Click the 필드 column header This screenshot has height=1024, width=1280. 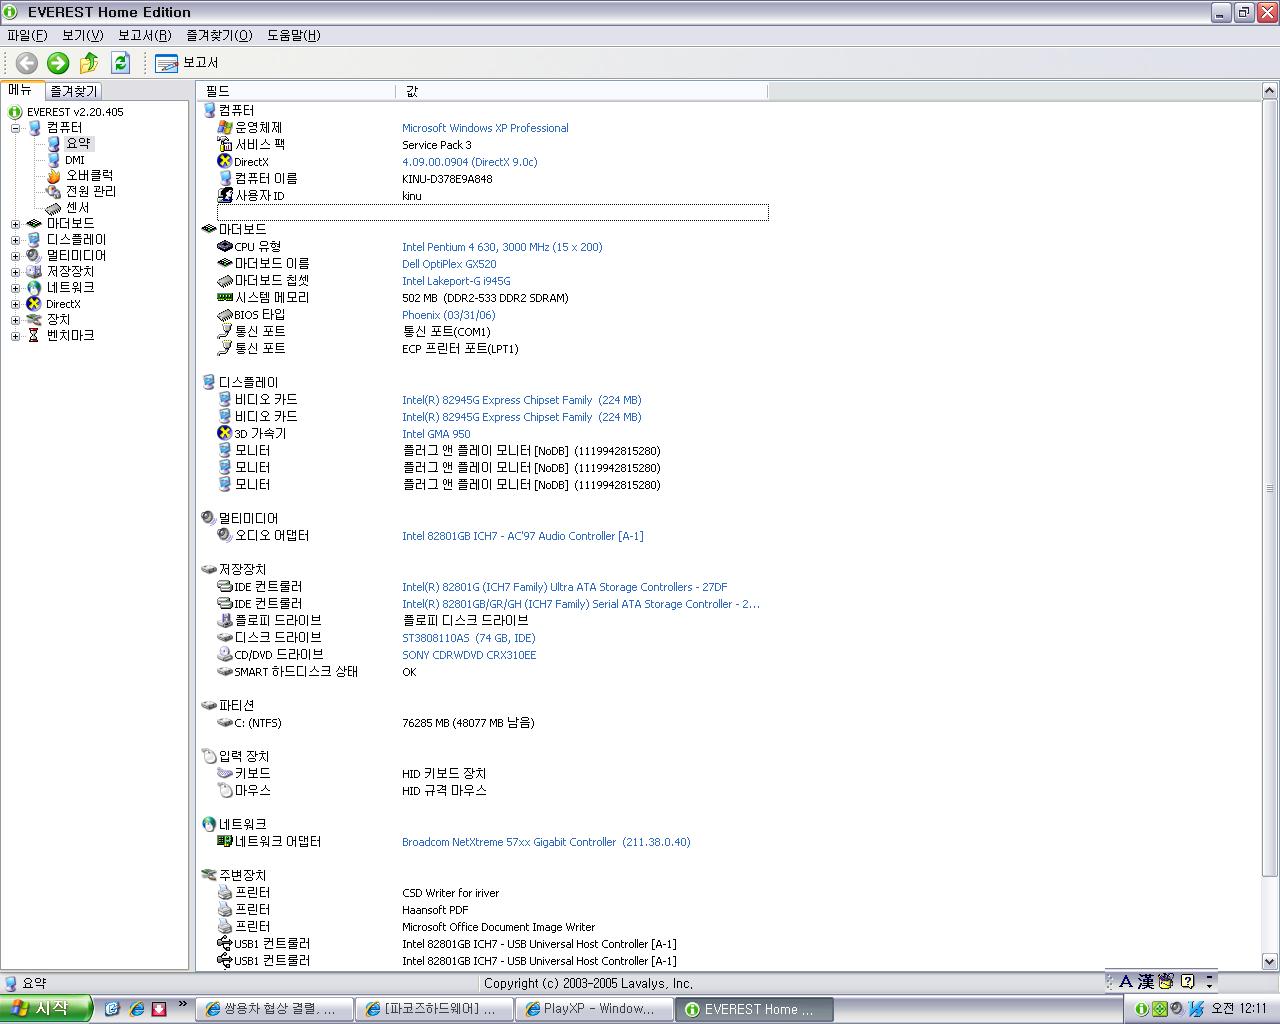pyautogui.click(x=297, y=91)
